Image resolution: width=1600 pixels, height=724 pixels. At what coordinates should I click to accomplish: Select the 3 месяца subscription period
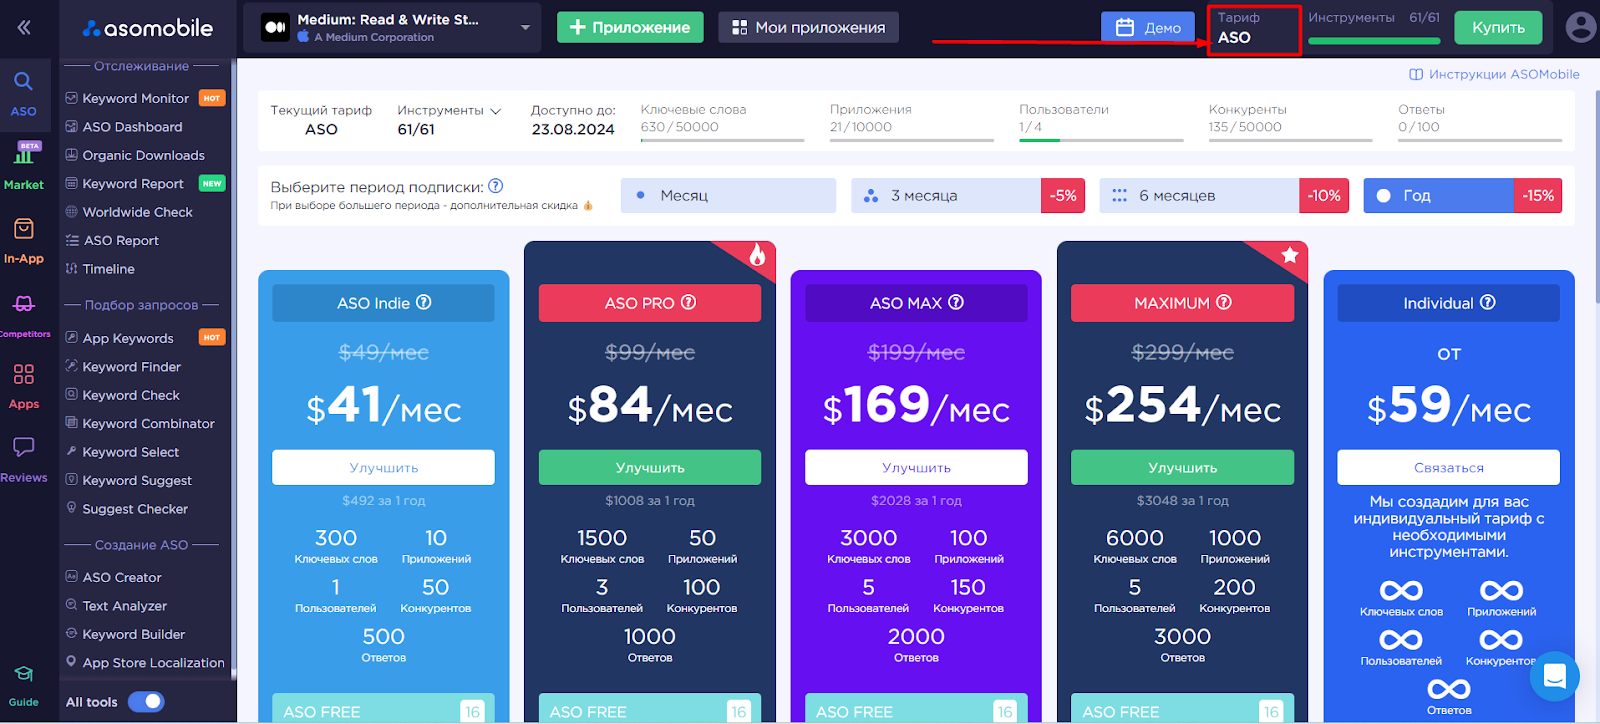[x=969, y=196]
